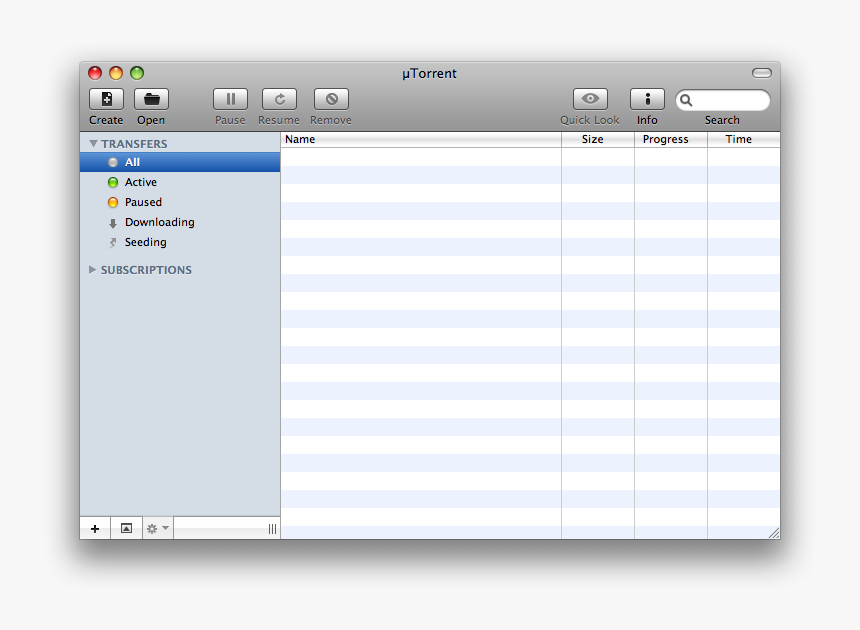Click the SUBSCRIPTIONS heading text
Viewport: 860px width, 630px height.
pos(146,270)
